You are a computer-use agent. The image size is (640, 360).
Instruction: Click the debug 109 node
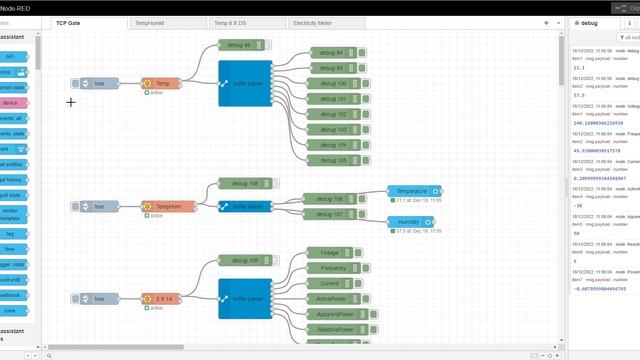[245, 260]
